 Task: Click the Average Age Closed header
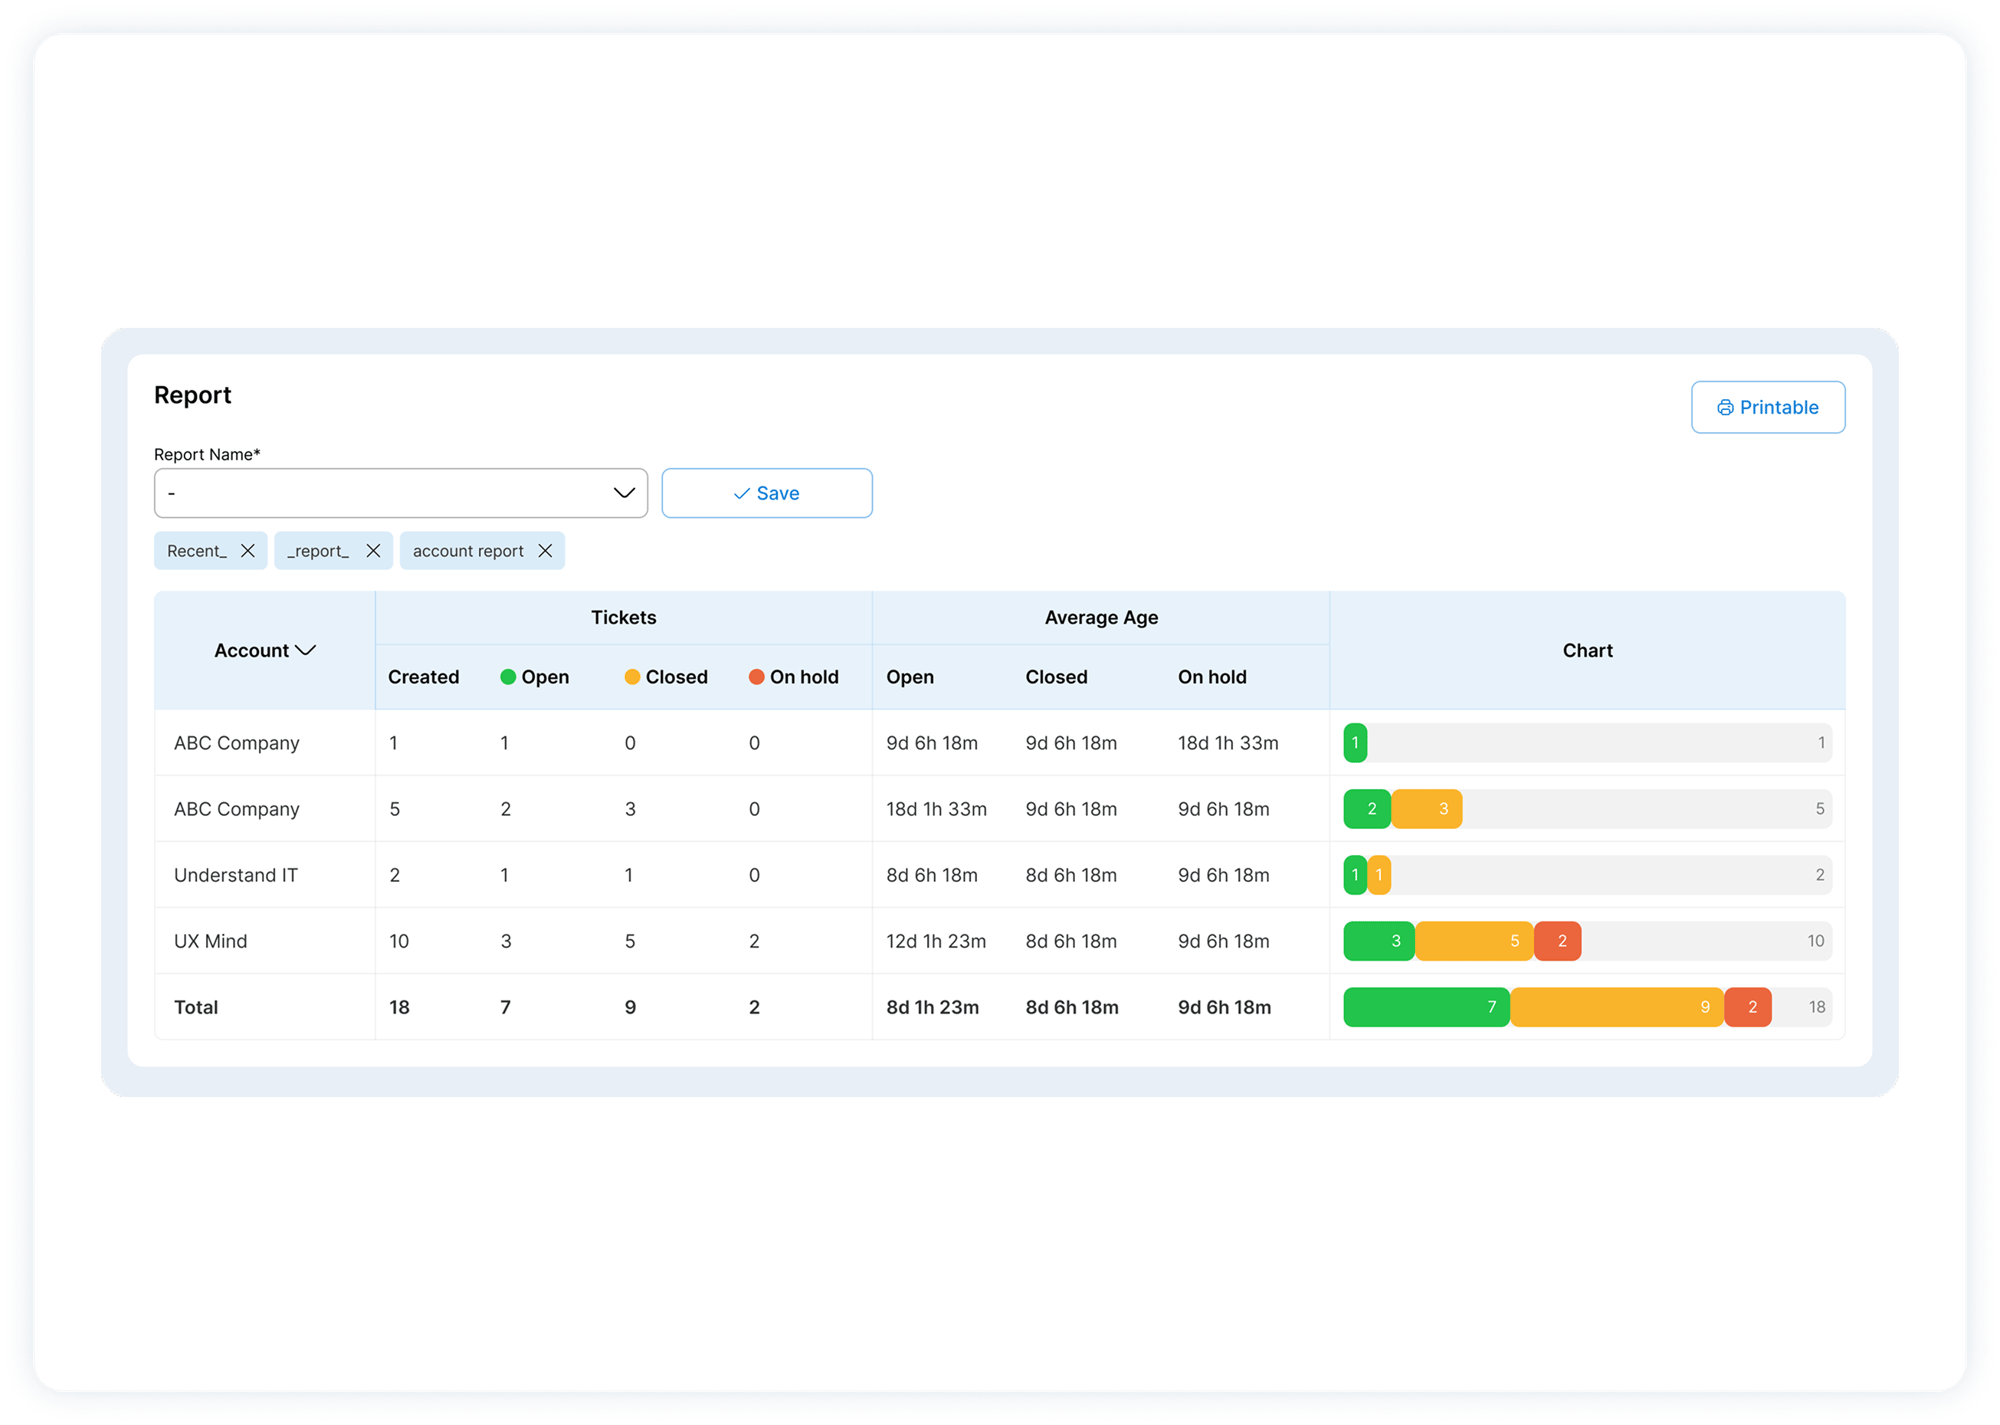pyautogui.click(x=1056, y=677)
